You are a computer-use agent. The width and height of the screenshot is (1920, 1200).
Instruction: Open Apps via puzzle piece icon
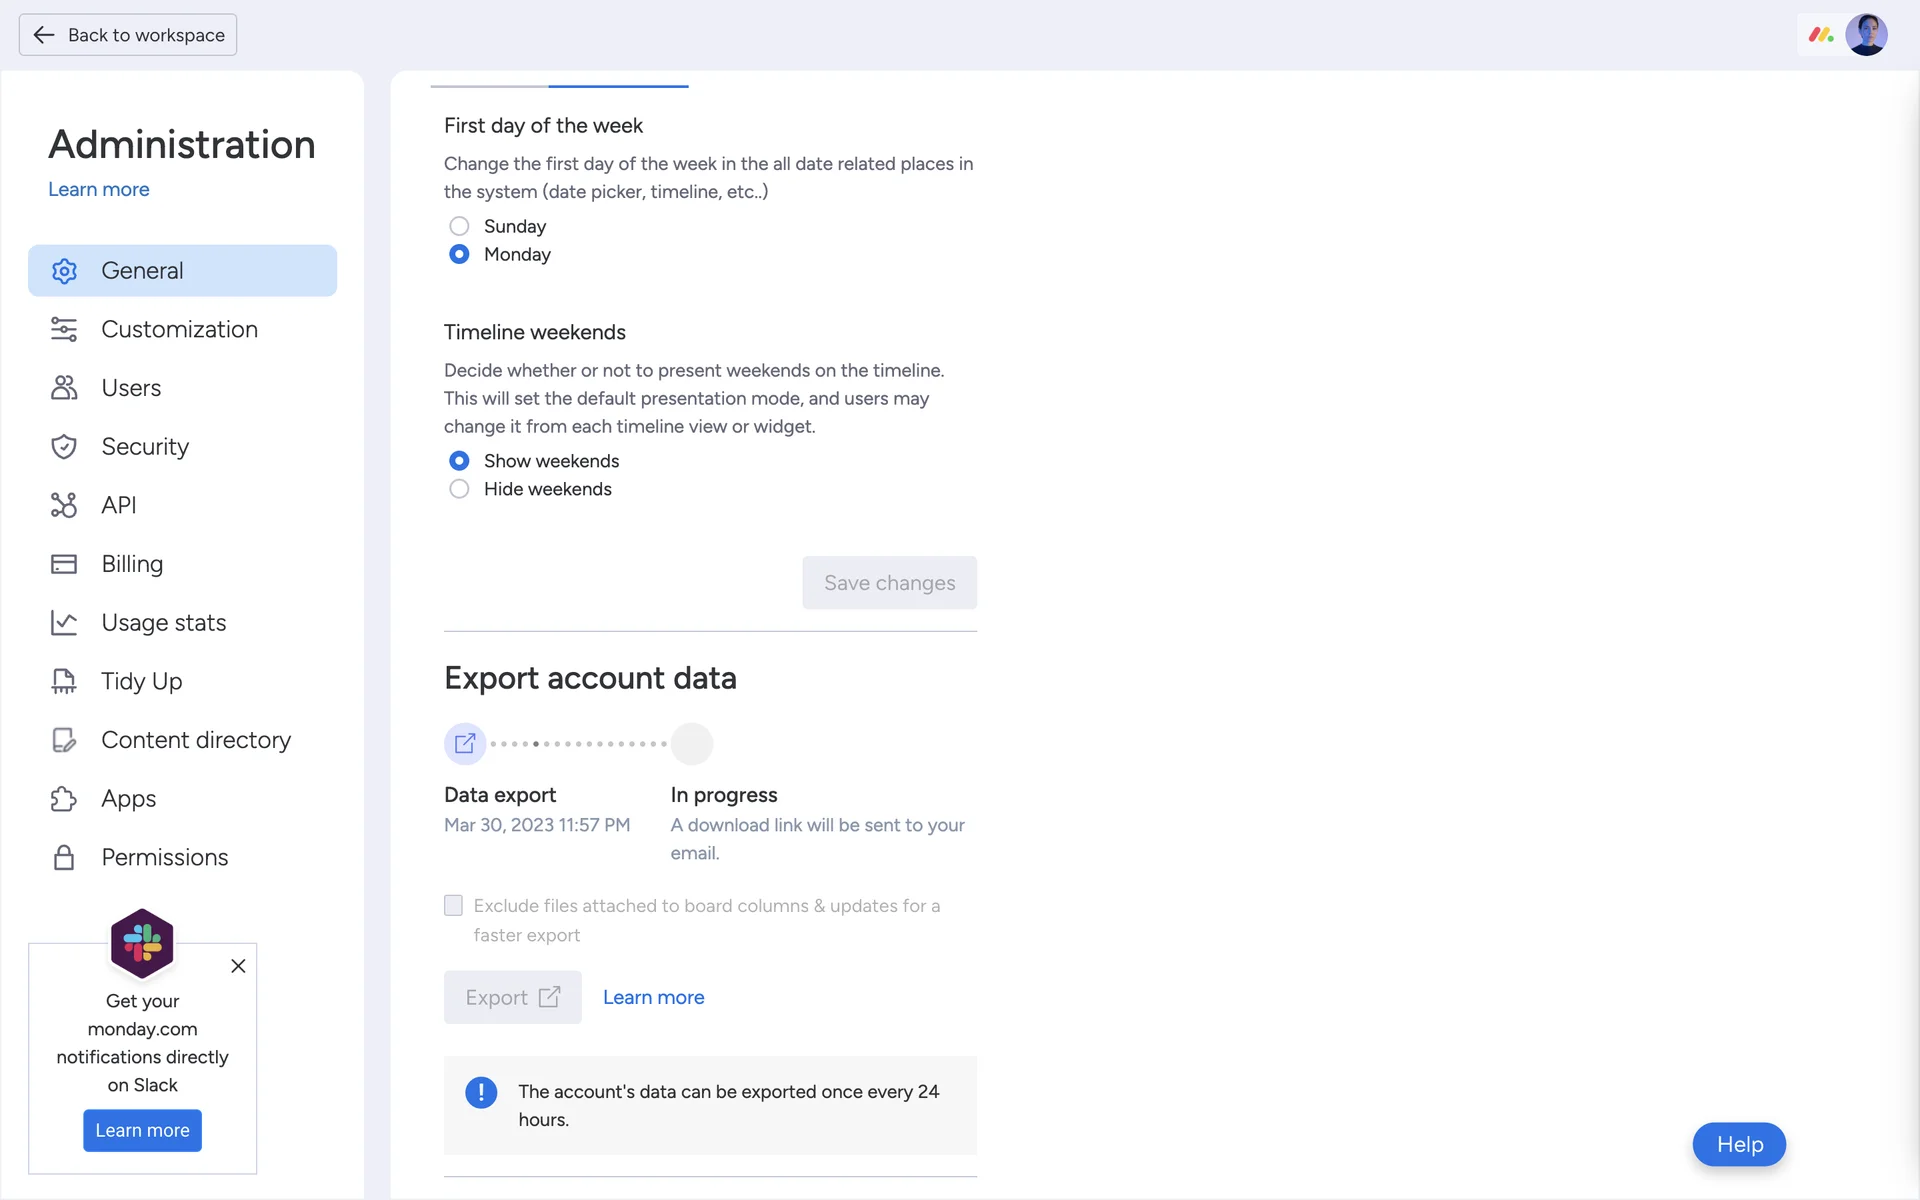pos(64,799)
